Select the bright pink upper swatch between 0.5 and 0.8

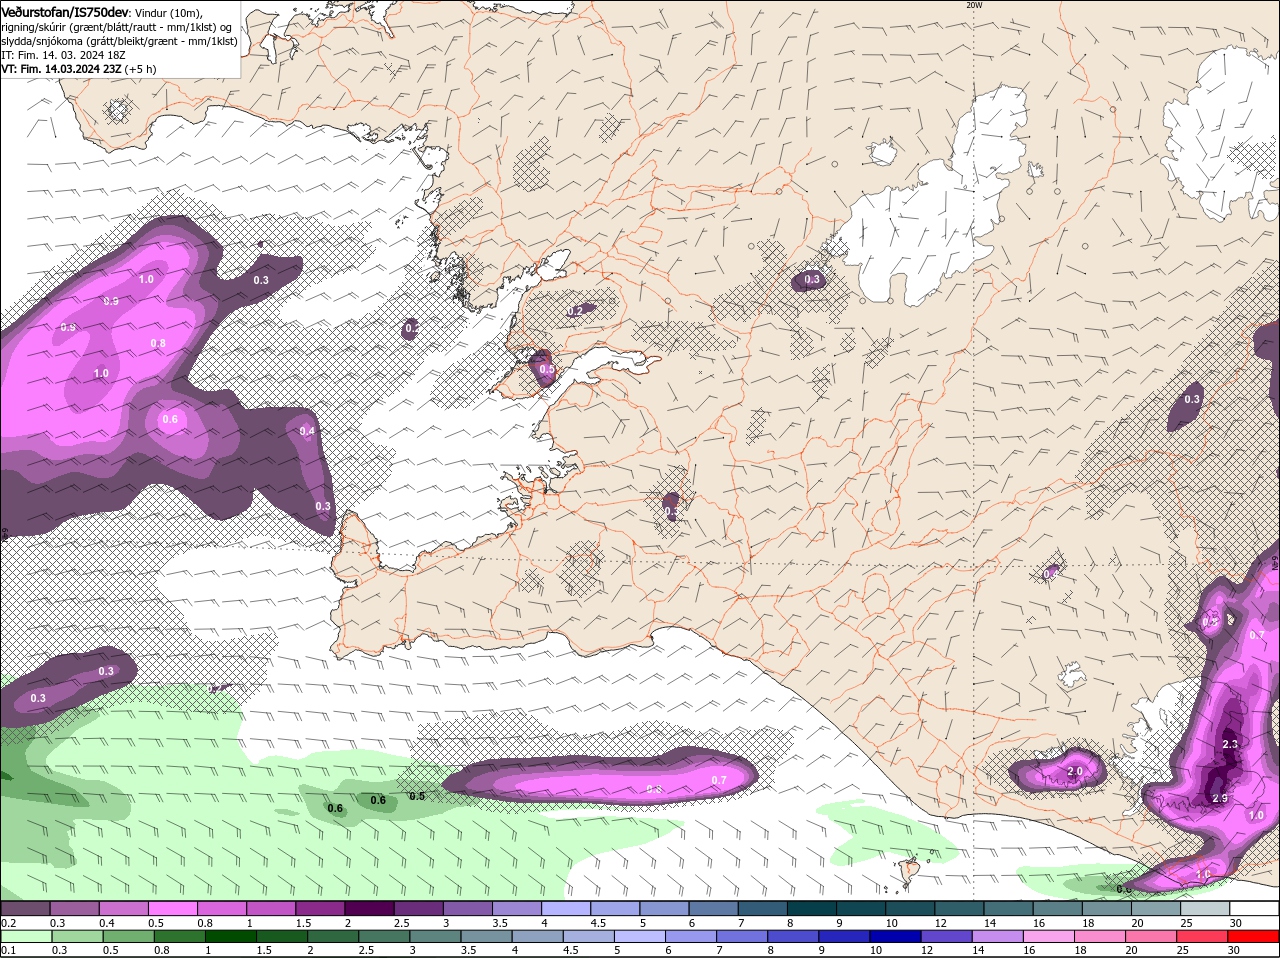pos(172,908)
